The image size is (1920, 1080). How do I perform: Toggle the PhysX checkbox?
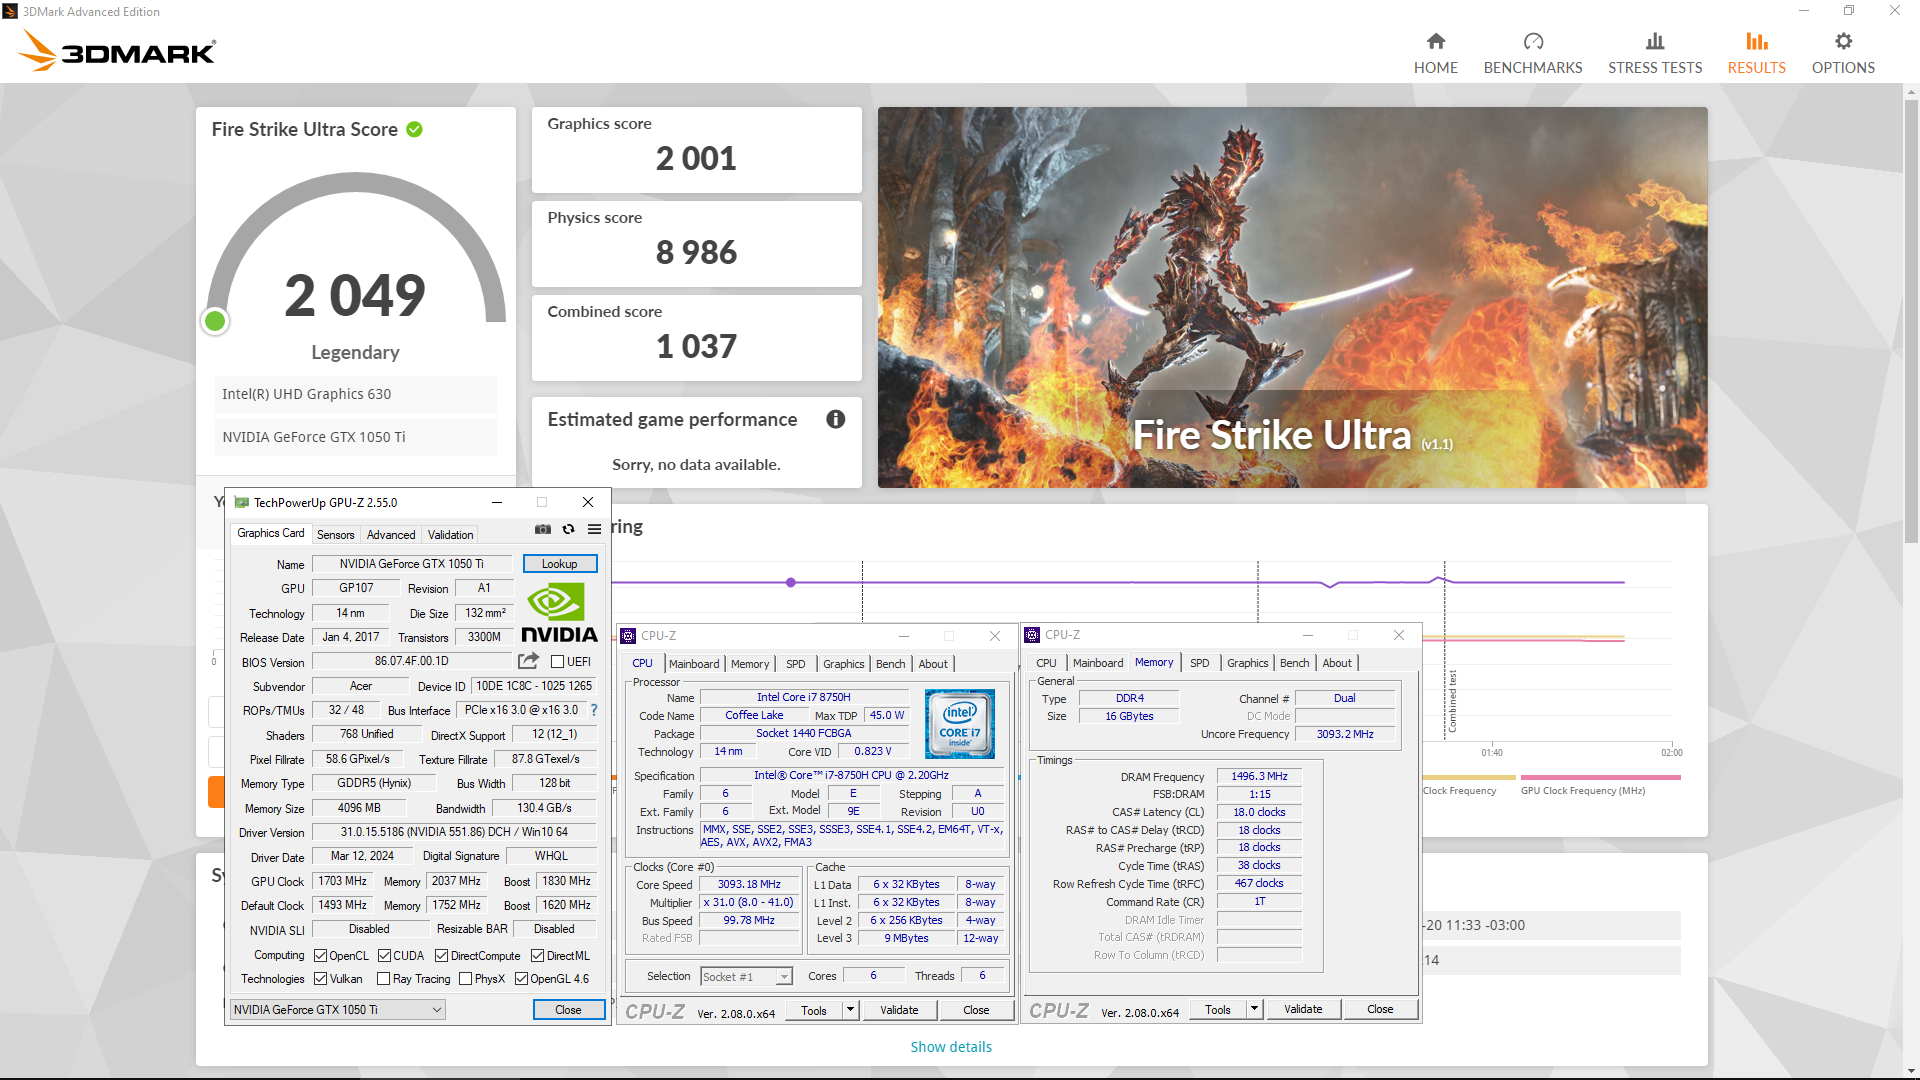(465, 978)
